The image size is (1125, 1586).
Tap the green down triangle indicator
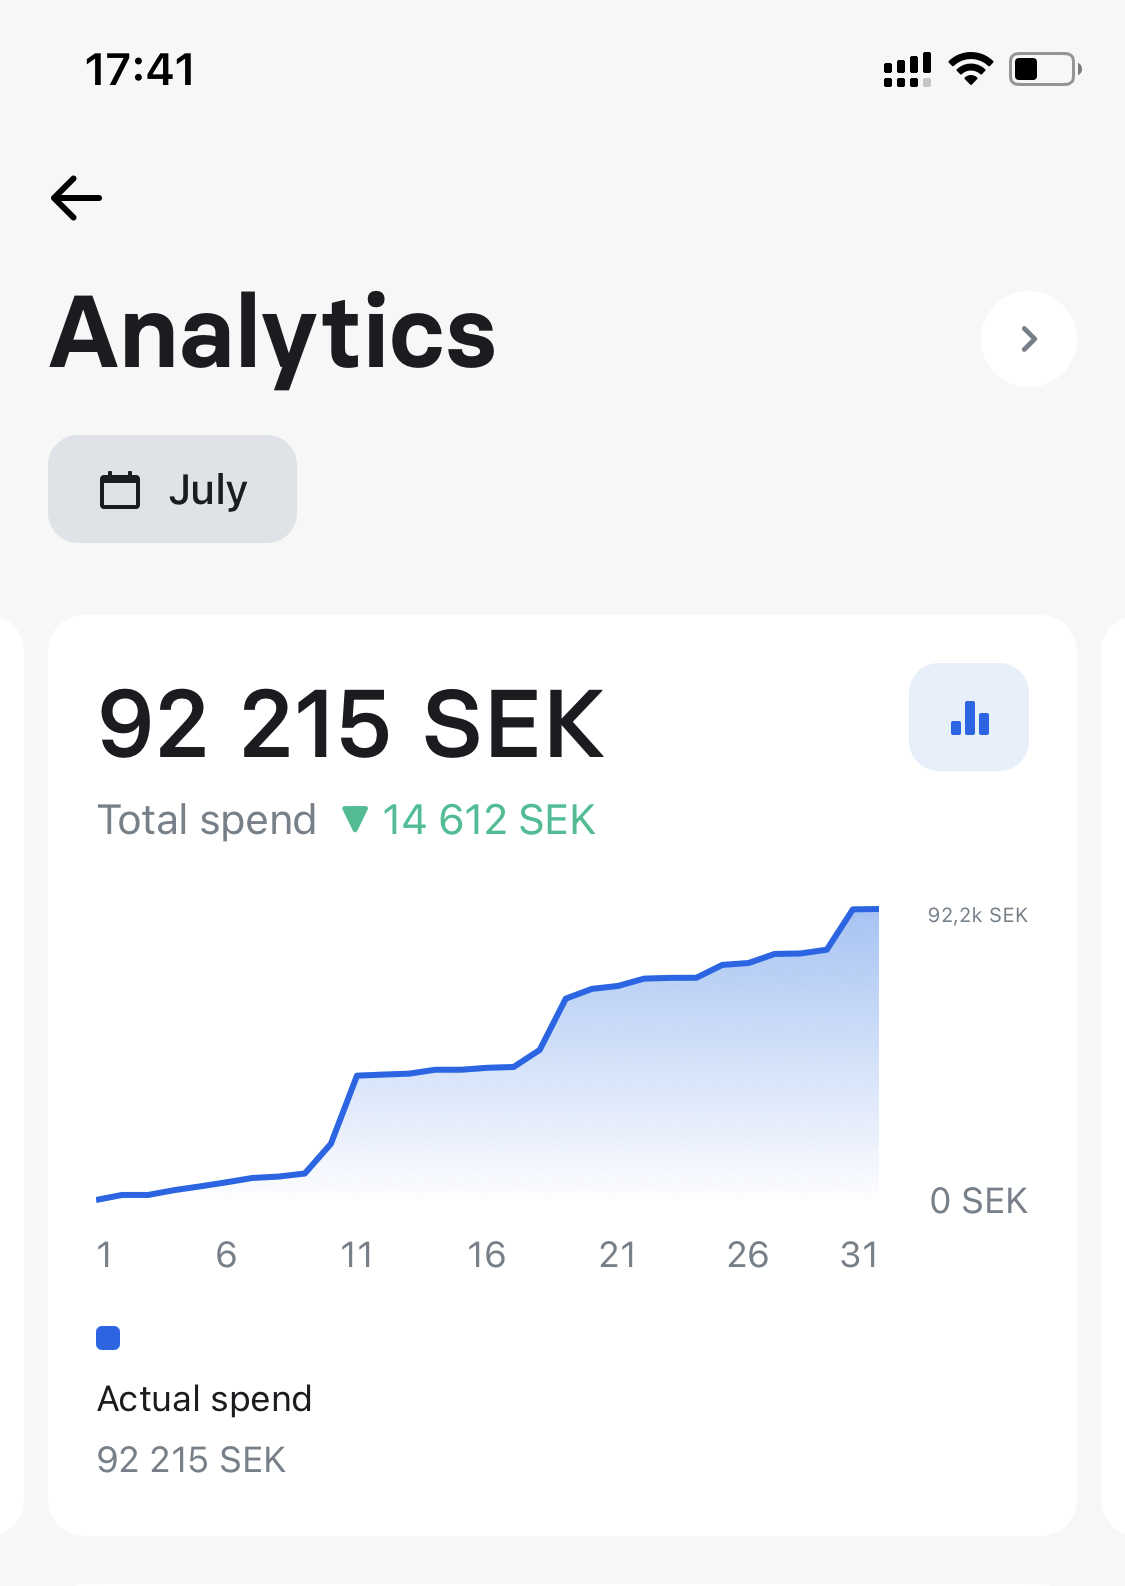[355, 820]
